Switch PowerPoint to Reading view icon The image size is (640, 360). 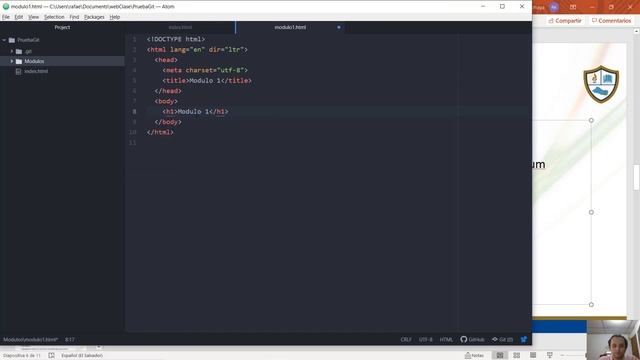pos(533,356)
